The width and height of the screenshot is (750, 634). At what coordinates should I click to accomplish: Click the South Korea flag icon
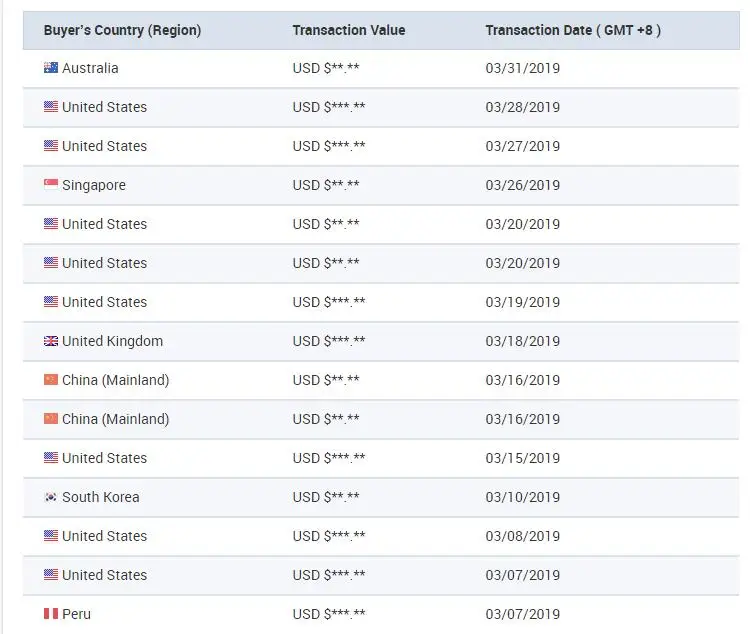51,497
